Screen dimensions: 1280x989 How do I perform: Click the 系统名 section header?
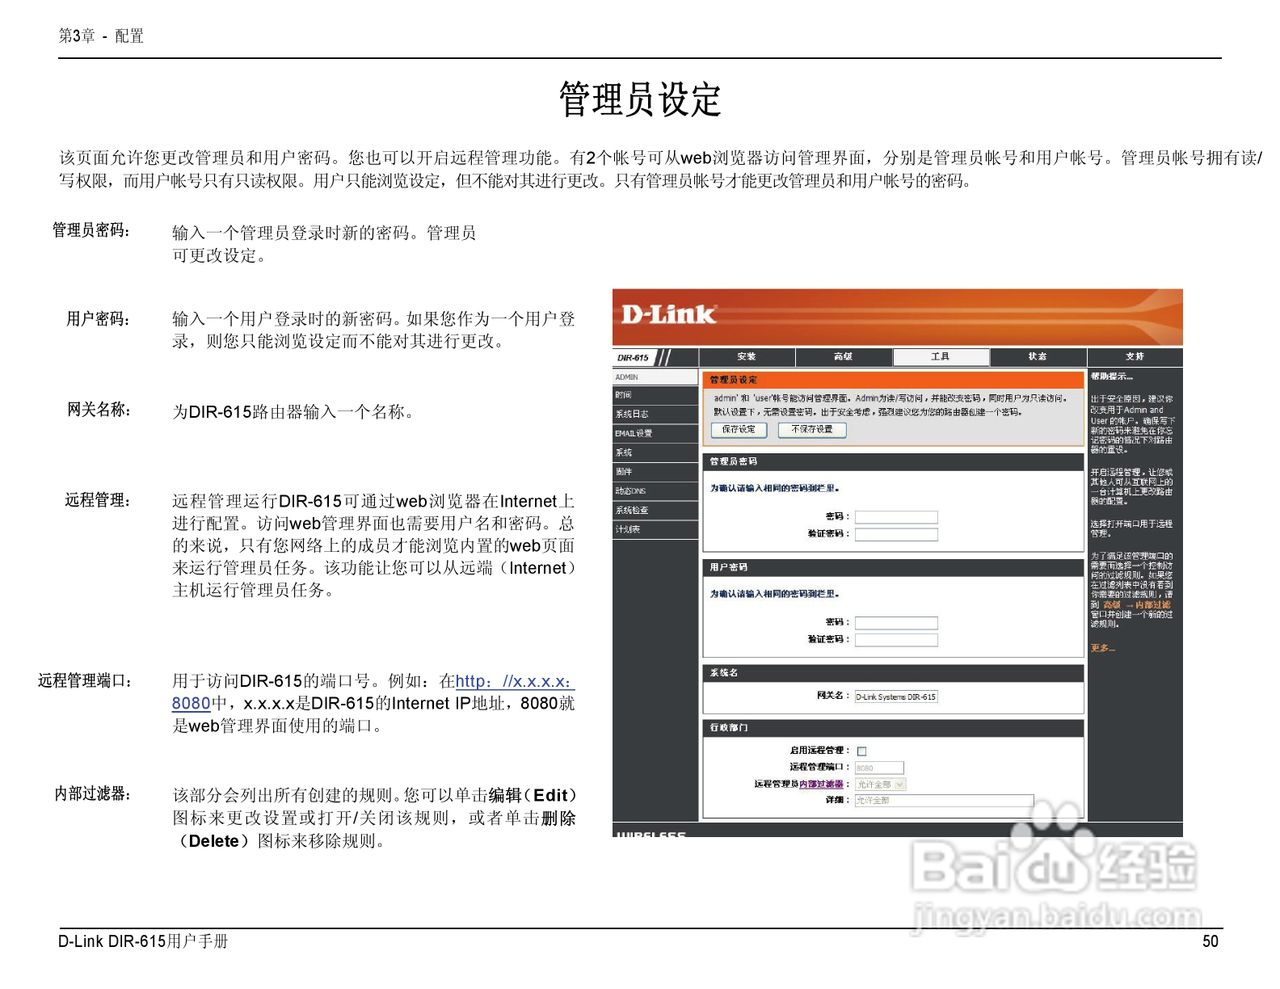pyautogui.click(x=894, y=673)
